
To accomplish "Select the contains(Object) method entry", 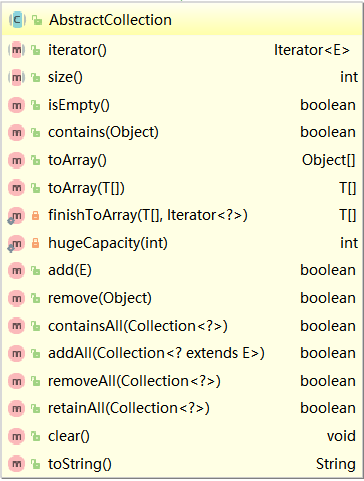I will click(182, 132).
